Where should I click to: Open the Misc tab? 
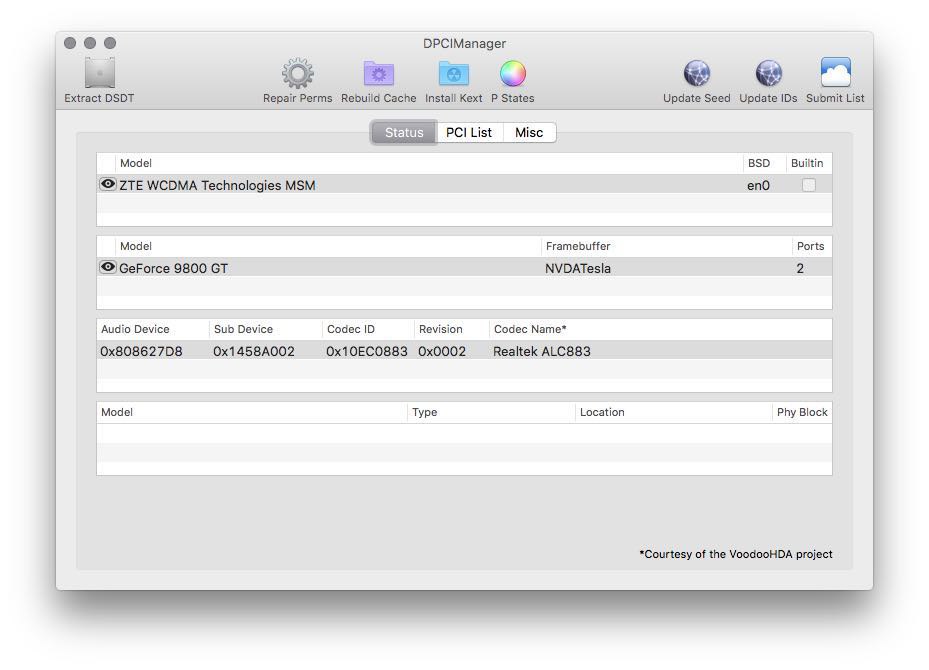pos(529,133)
